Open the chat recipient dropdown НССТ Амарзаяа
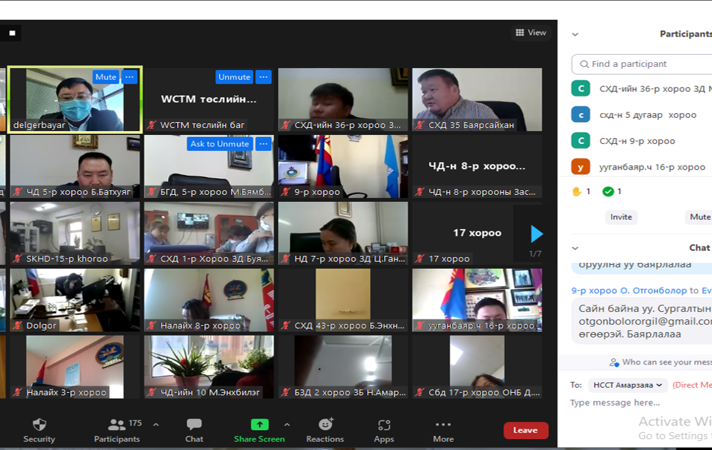This screenshot has width=712, height=450. coord(627,385)
